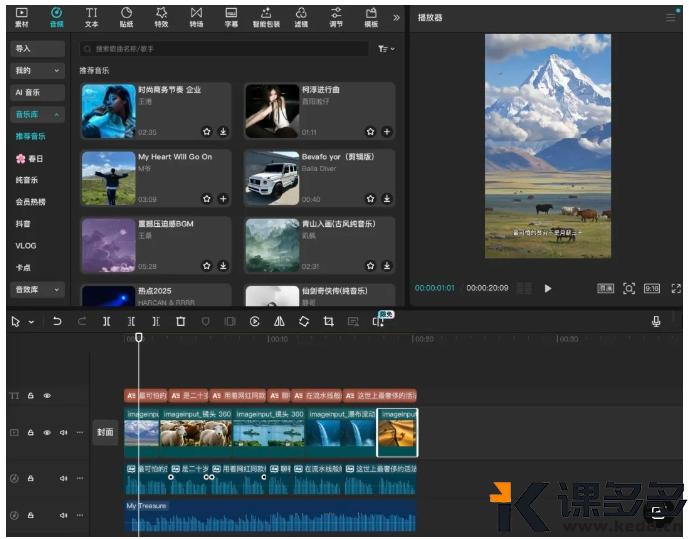Click the delete trash icon in timeline toolbar

(180, 321)
